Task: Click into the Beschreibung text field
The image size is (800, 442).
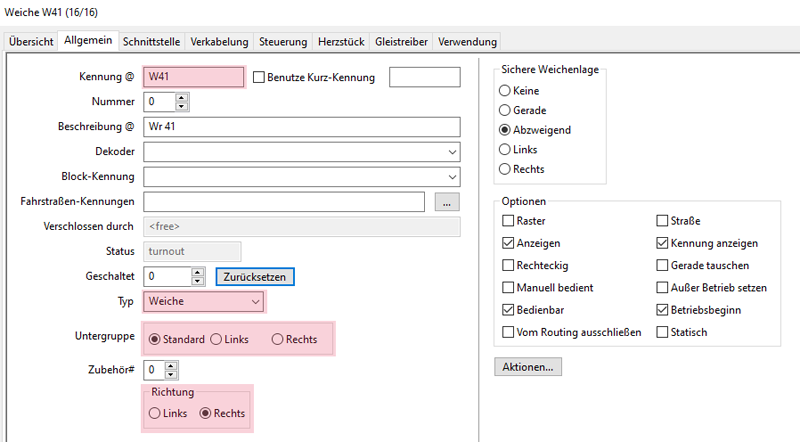Action: click(300, 127)
